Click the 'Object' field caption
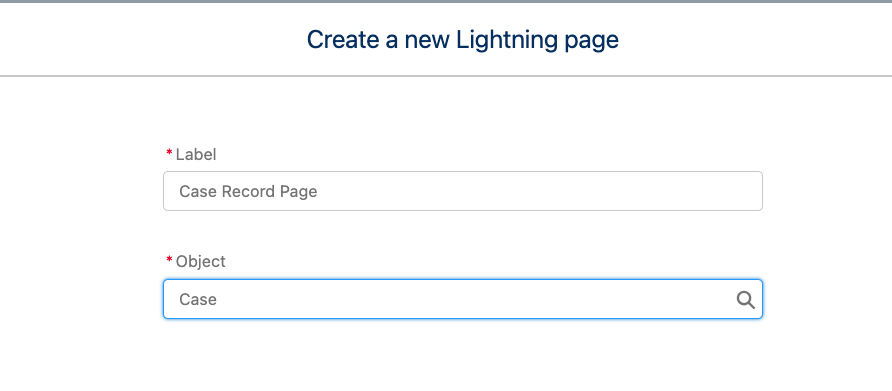The width and height of the screenshot is (892, 391). [x=200, y=261]
